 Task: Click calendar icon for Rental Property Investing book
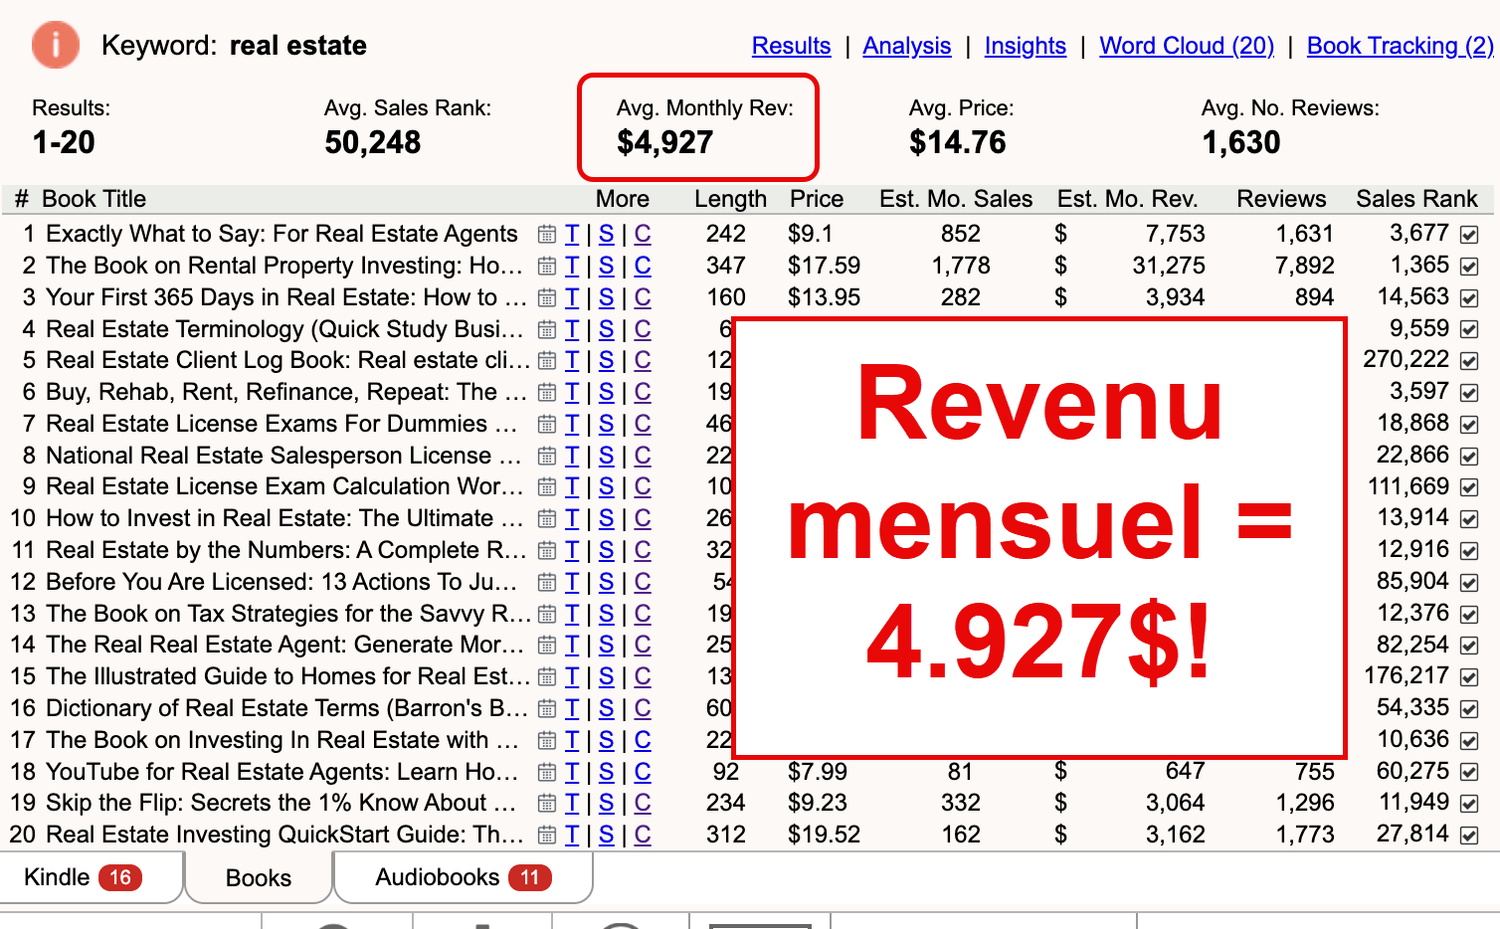547,266
